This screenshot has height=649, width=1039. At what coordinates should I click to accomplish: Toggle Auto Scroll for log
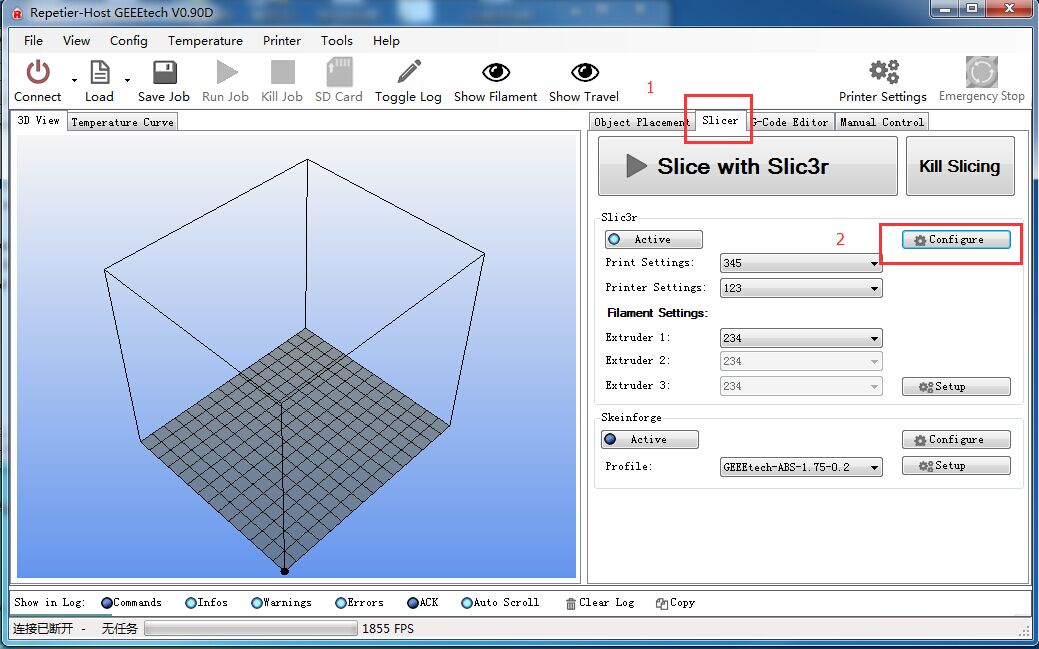pyautogui.click(x=500, y=603)
